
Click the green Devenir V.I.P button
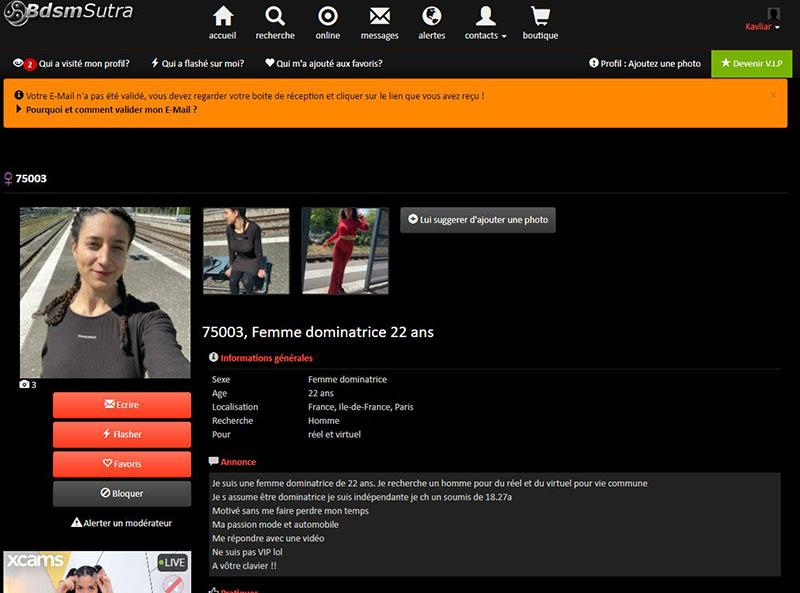coord(752,63)
